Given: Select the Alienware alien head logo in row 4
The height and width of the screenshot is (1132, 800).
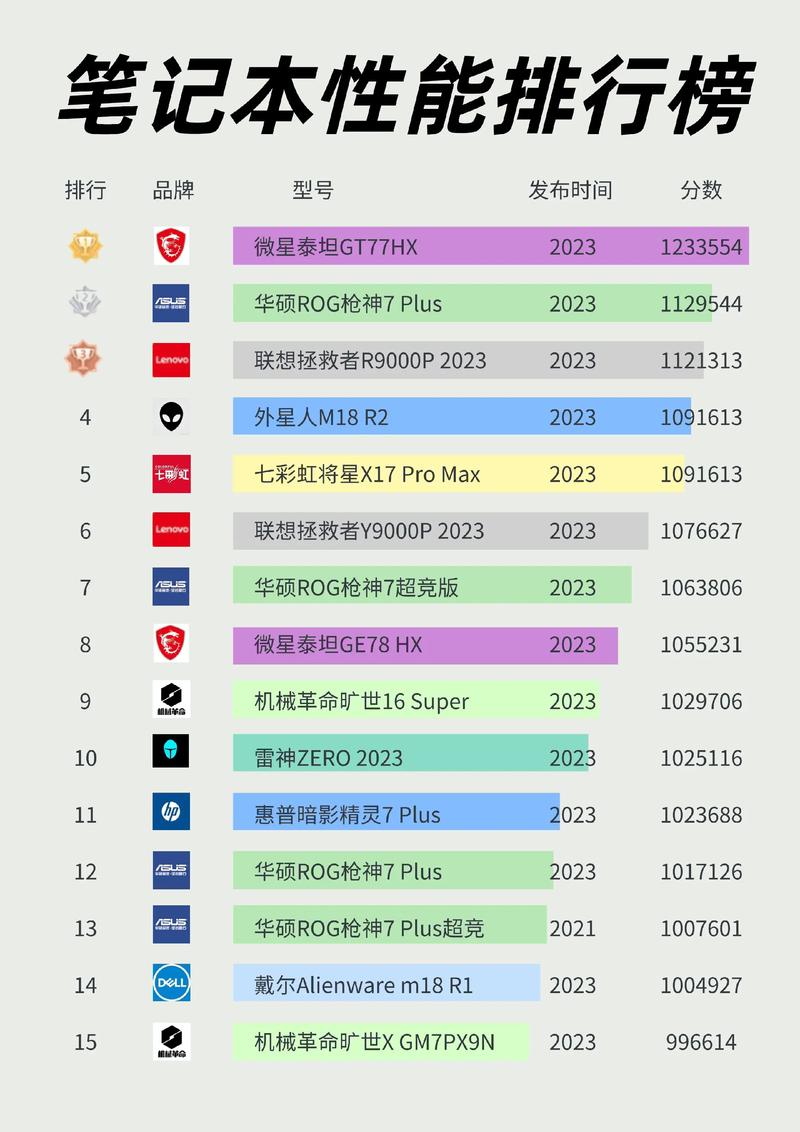Looking at the screenshot, I should pos(171,416).
